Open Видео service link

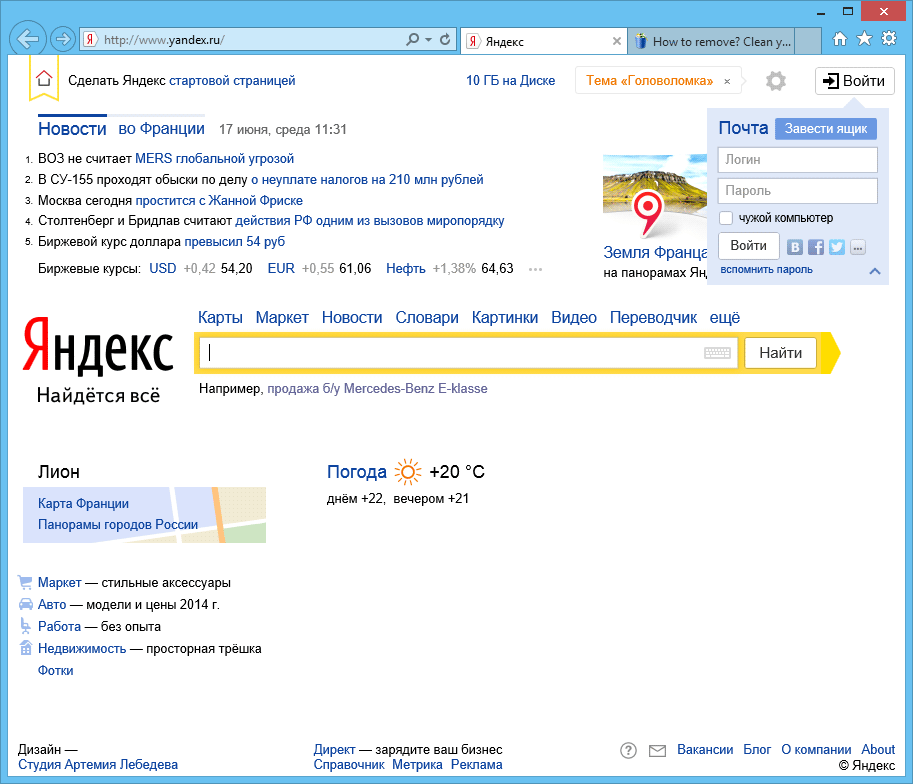click(574, 317)
